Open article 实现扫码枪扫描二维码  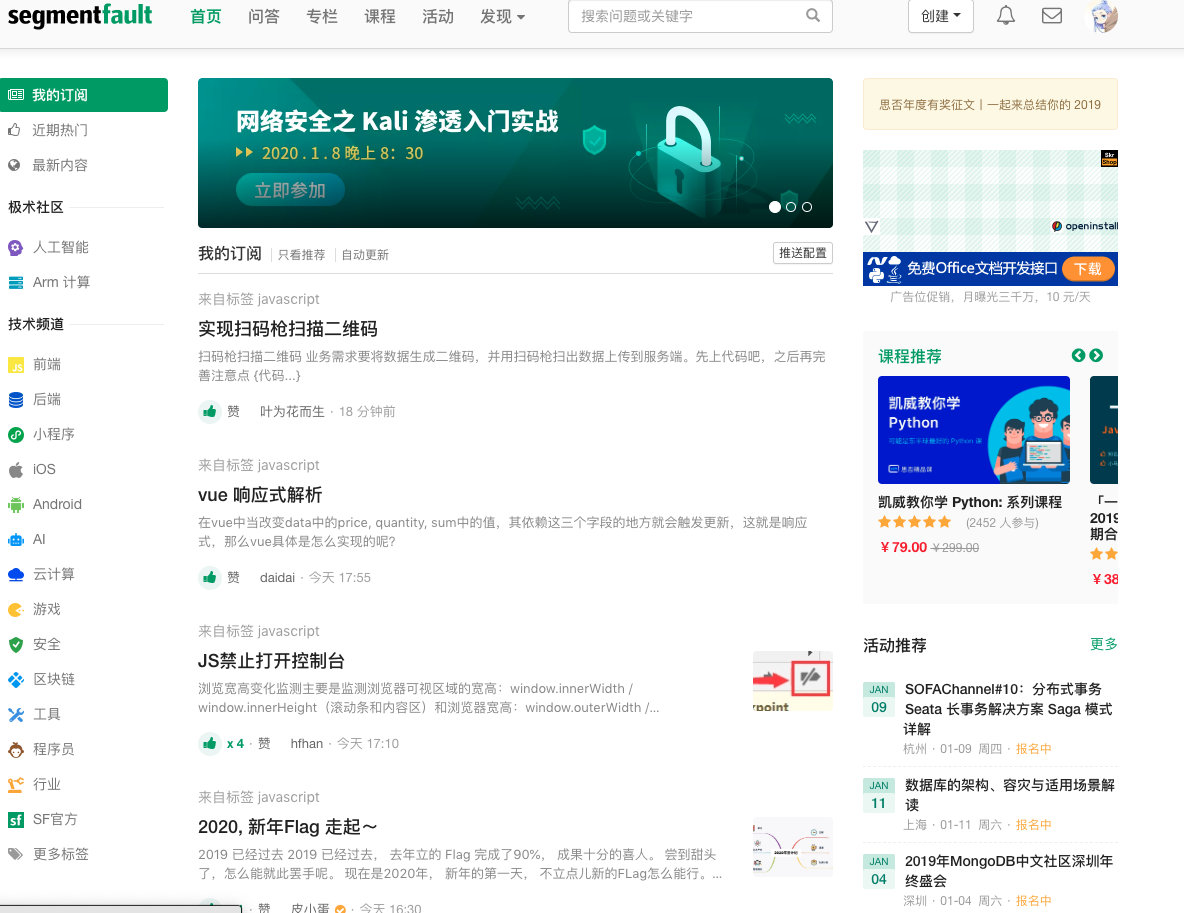coord(288,329)
